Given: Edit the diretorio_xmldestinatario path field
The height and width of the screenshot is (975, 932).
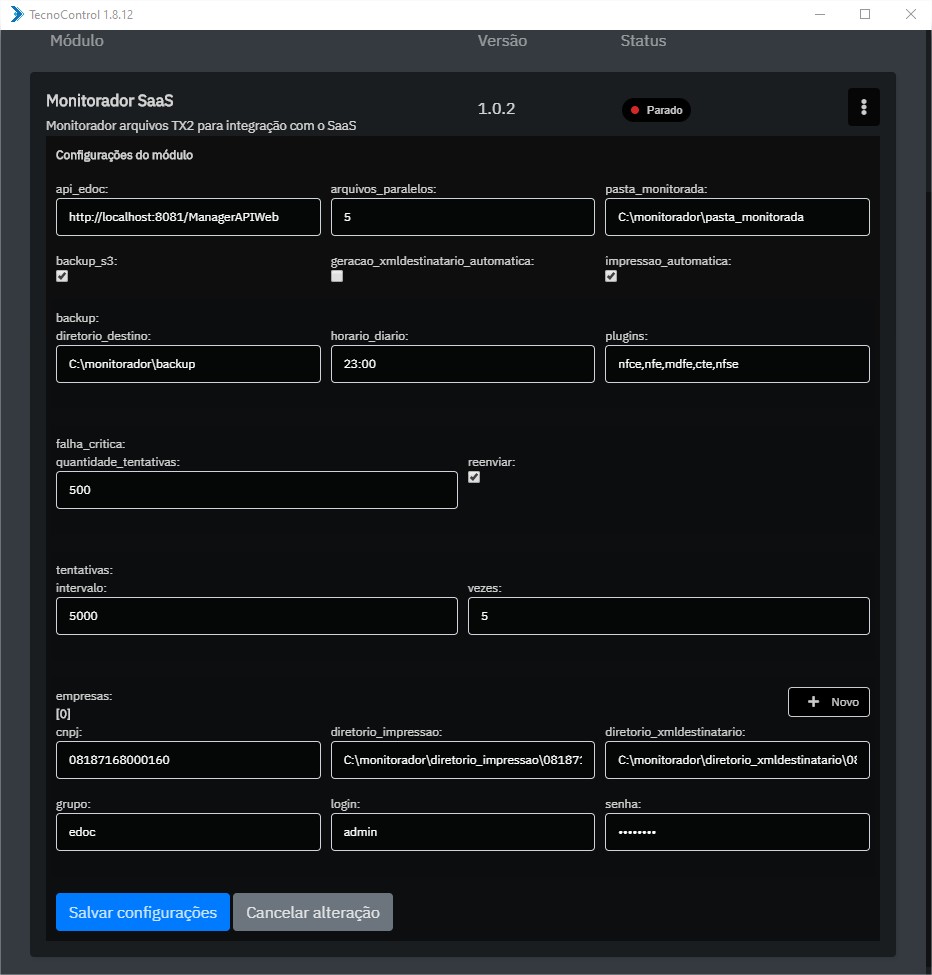Looking at the screenshot, I should click(737, 760).
